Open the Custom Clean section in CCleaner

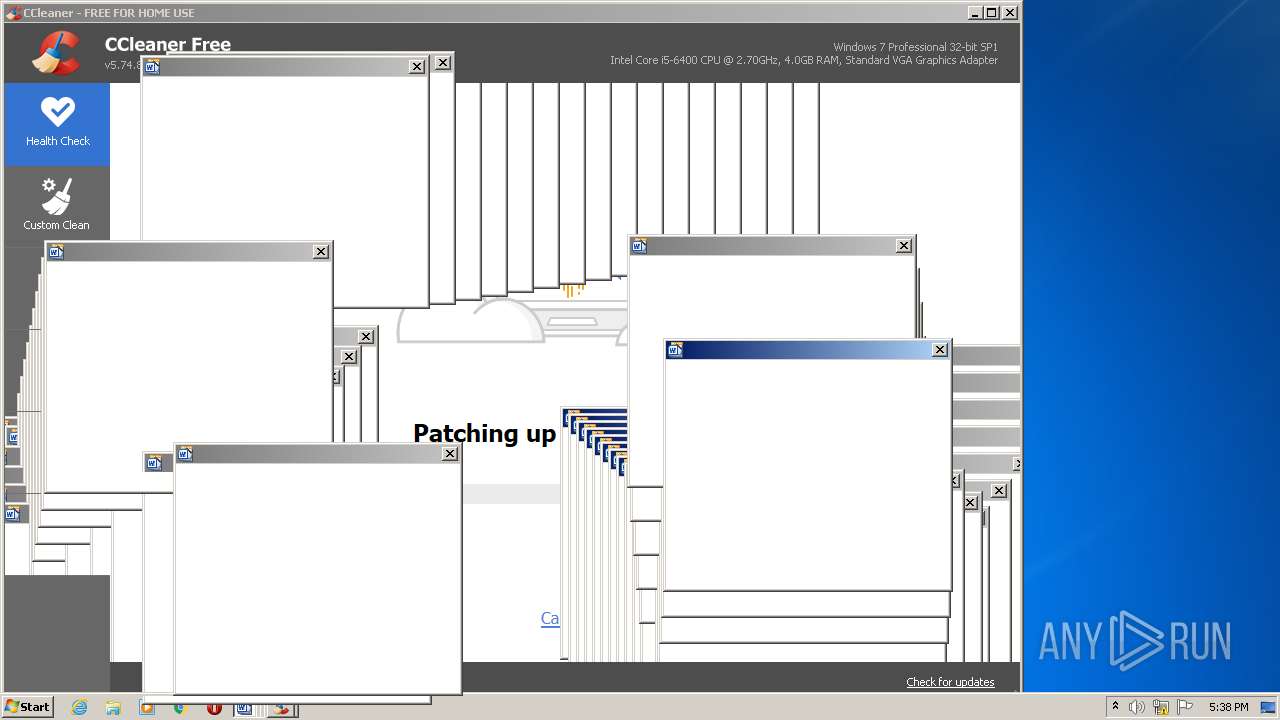[57, 203]
